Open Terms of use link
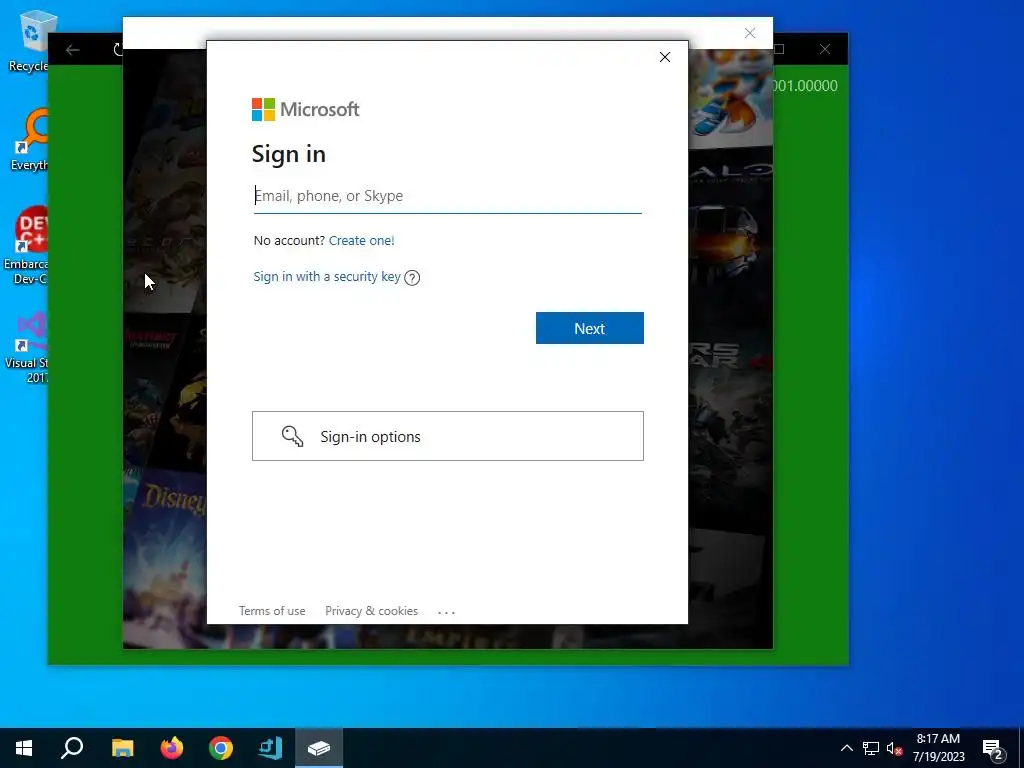This screenshot has width=1024, height=768. click(x=272, y=611)
